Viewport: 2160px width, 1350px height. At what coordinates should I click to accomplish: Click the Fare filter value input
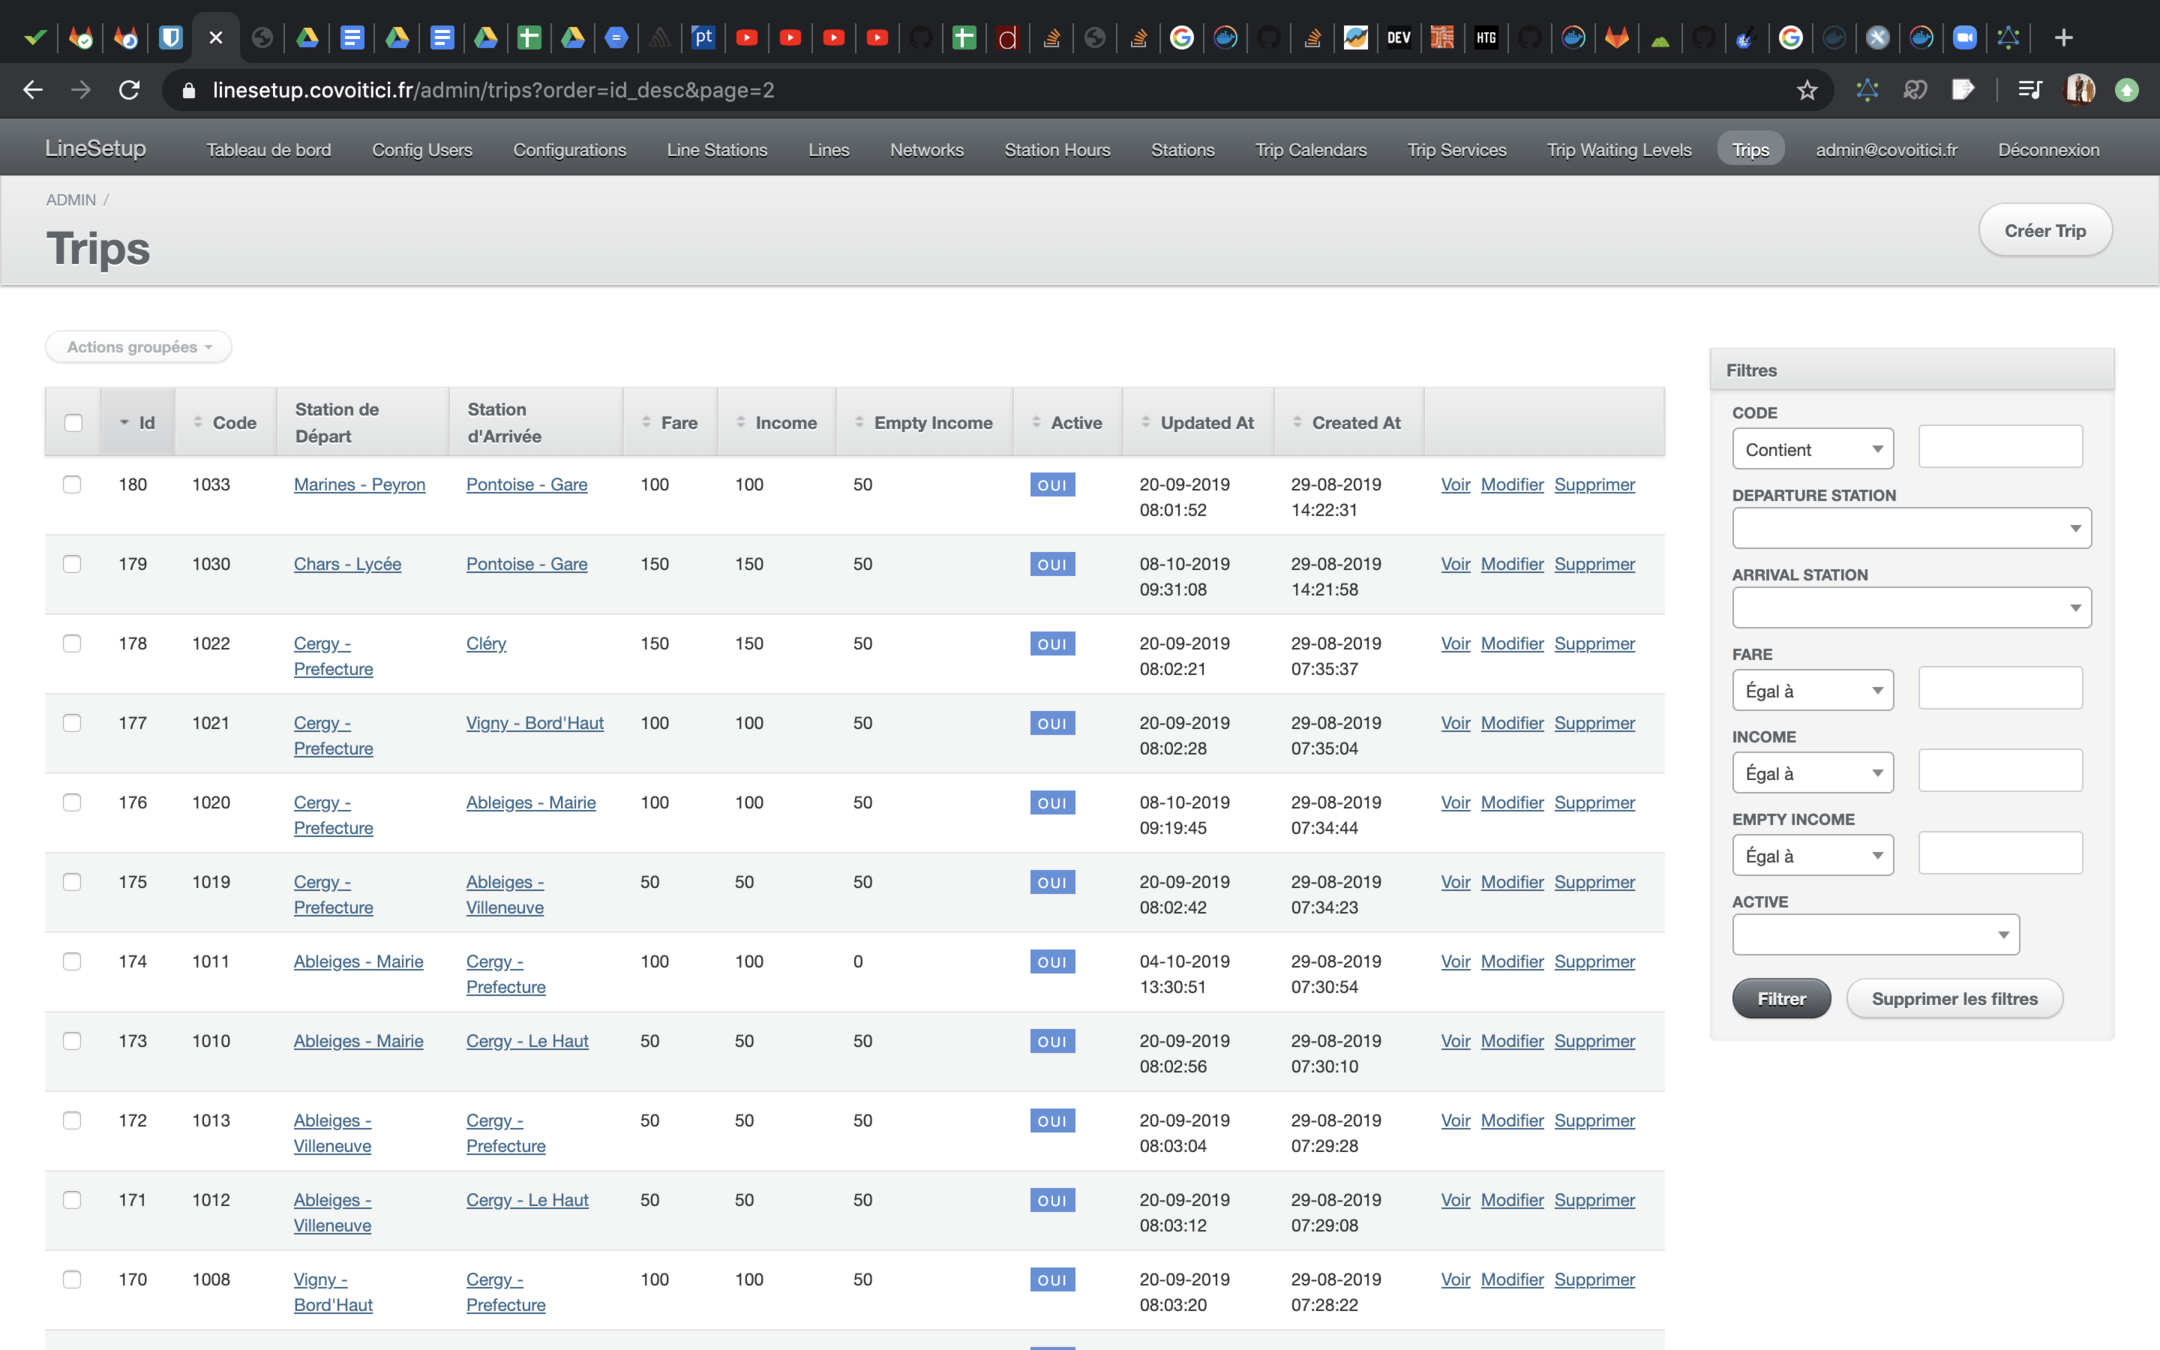click(2000, 689)
